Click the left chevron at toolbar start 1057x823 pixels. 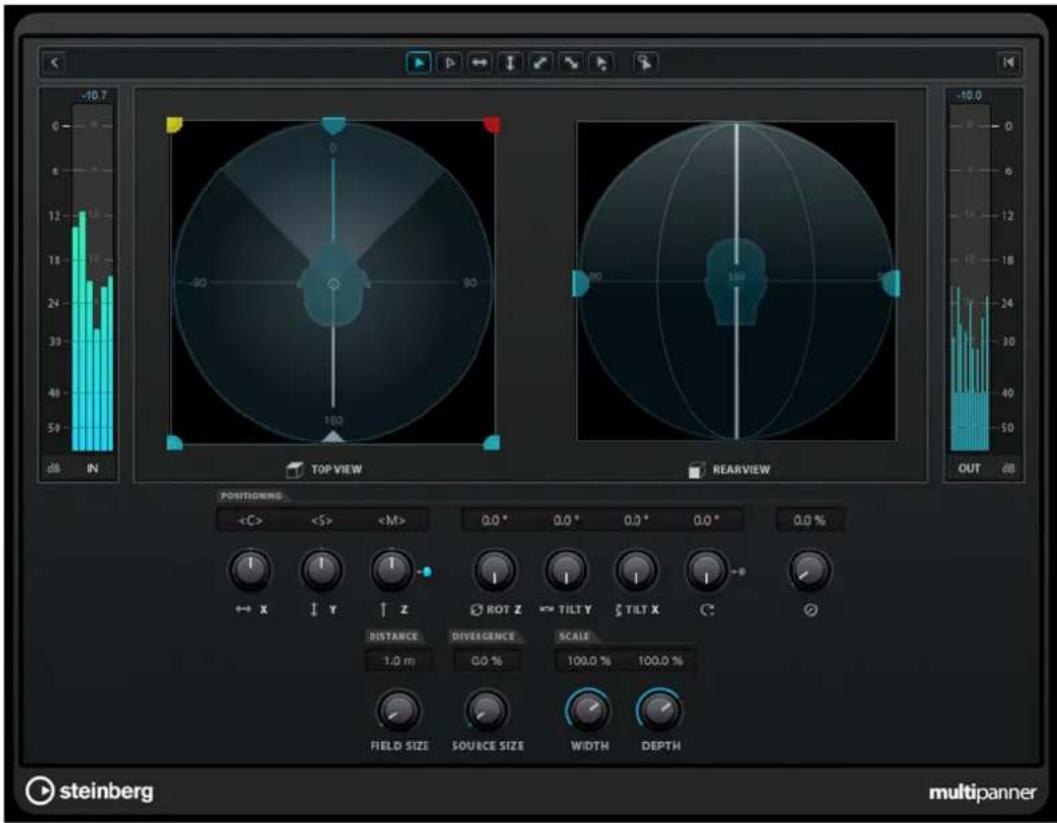[x=55, y=63]
